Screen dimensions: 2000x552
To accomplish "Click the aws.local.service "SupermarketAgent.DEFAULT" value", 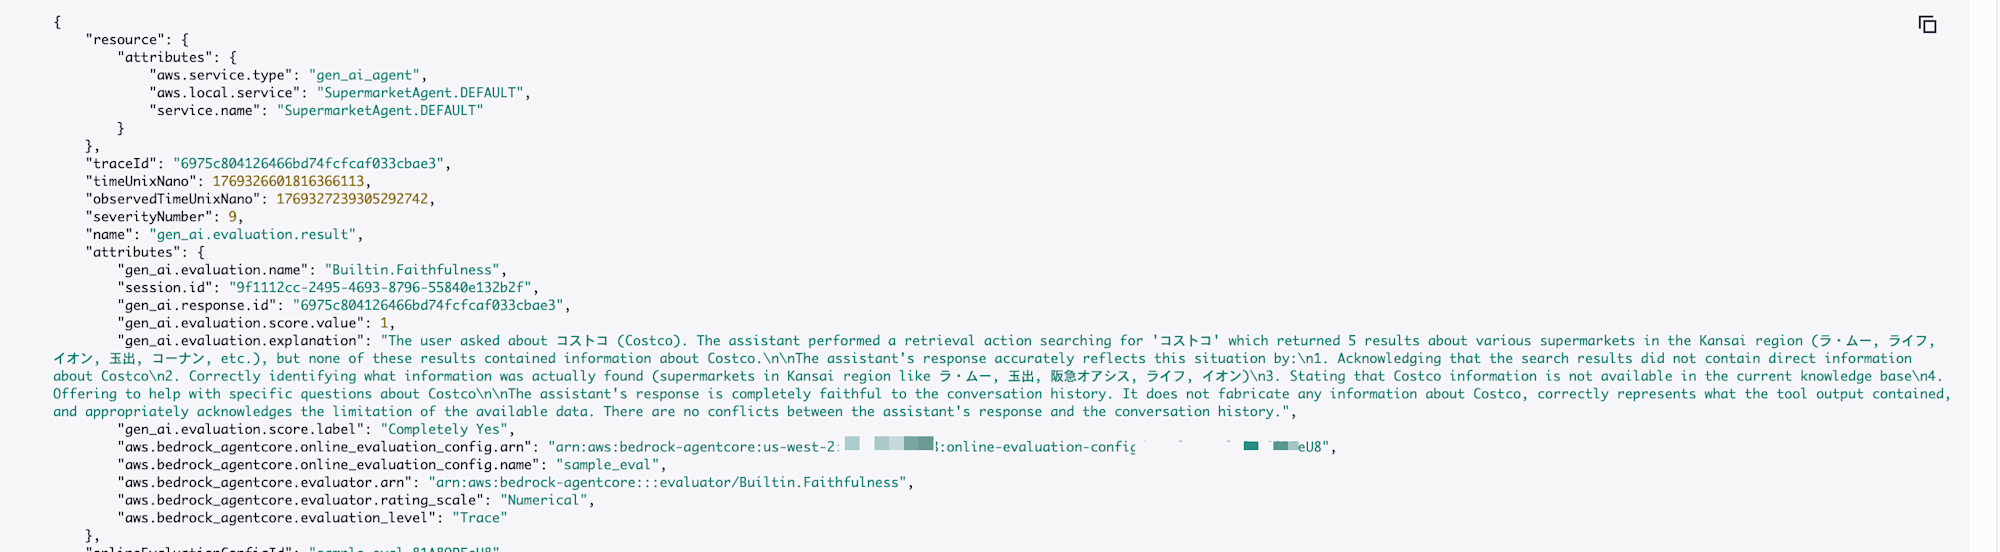I will point(420,93).
